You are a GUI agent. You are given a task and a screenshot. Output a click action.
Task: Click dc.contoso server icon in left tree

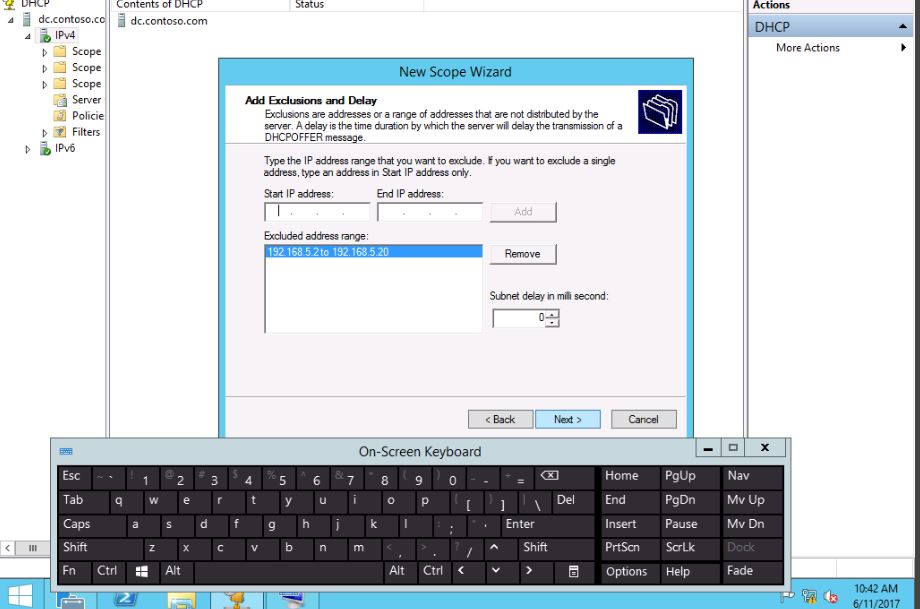27,19
